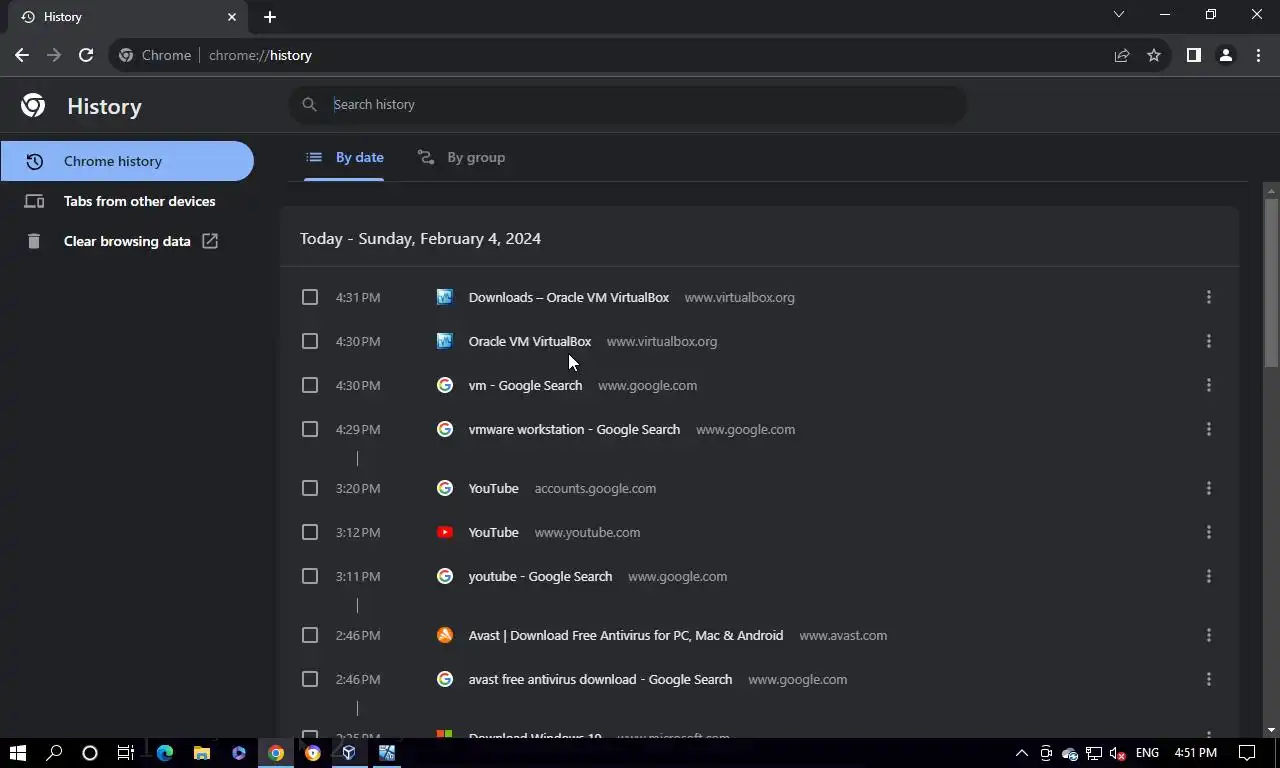Click the 4:51 PM taskbar clock
Screen dimensions: 1280x768
1196,753
